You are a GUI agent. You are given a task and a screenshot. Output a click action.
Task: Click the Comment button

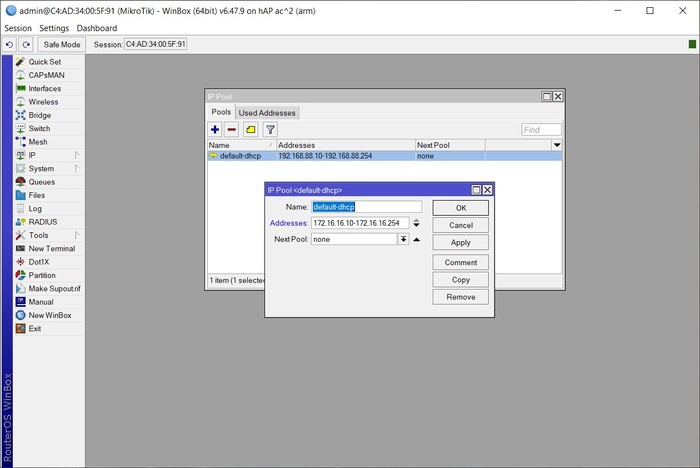(x=461, y=263)
